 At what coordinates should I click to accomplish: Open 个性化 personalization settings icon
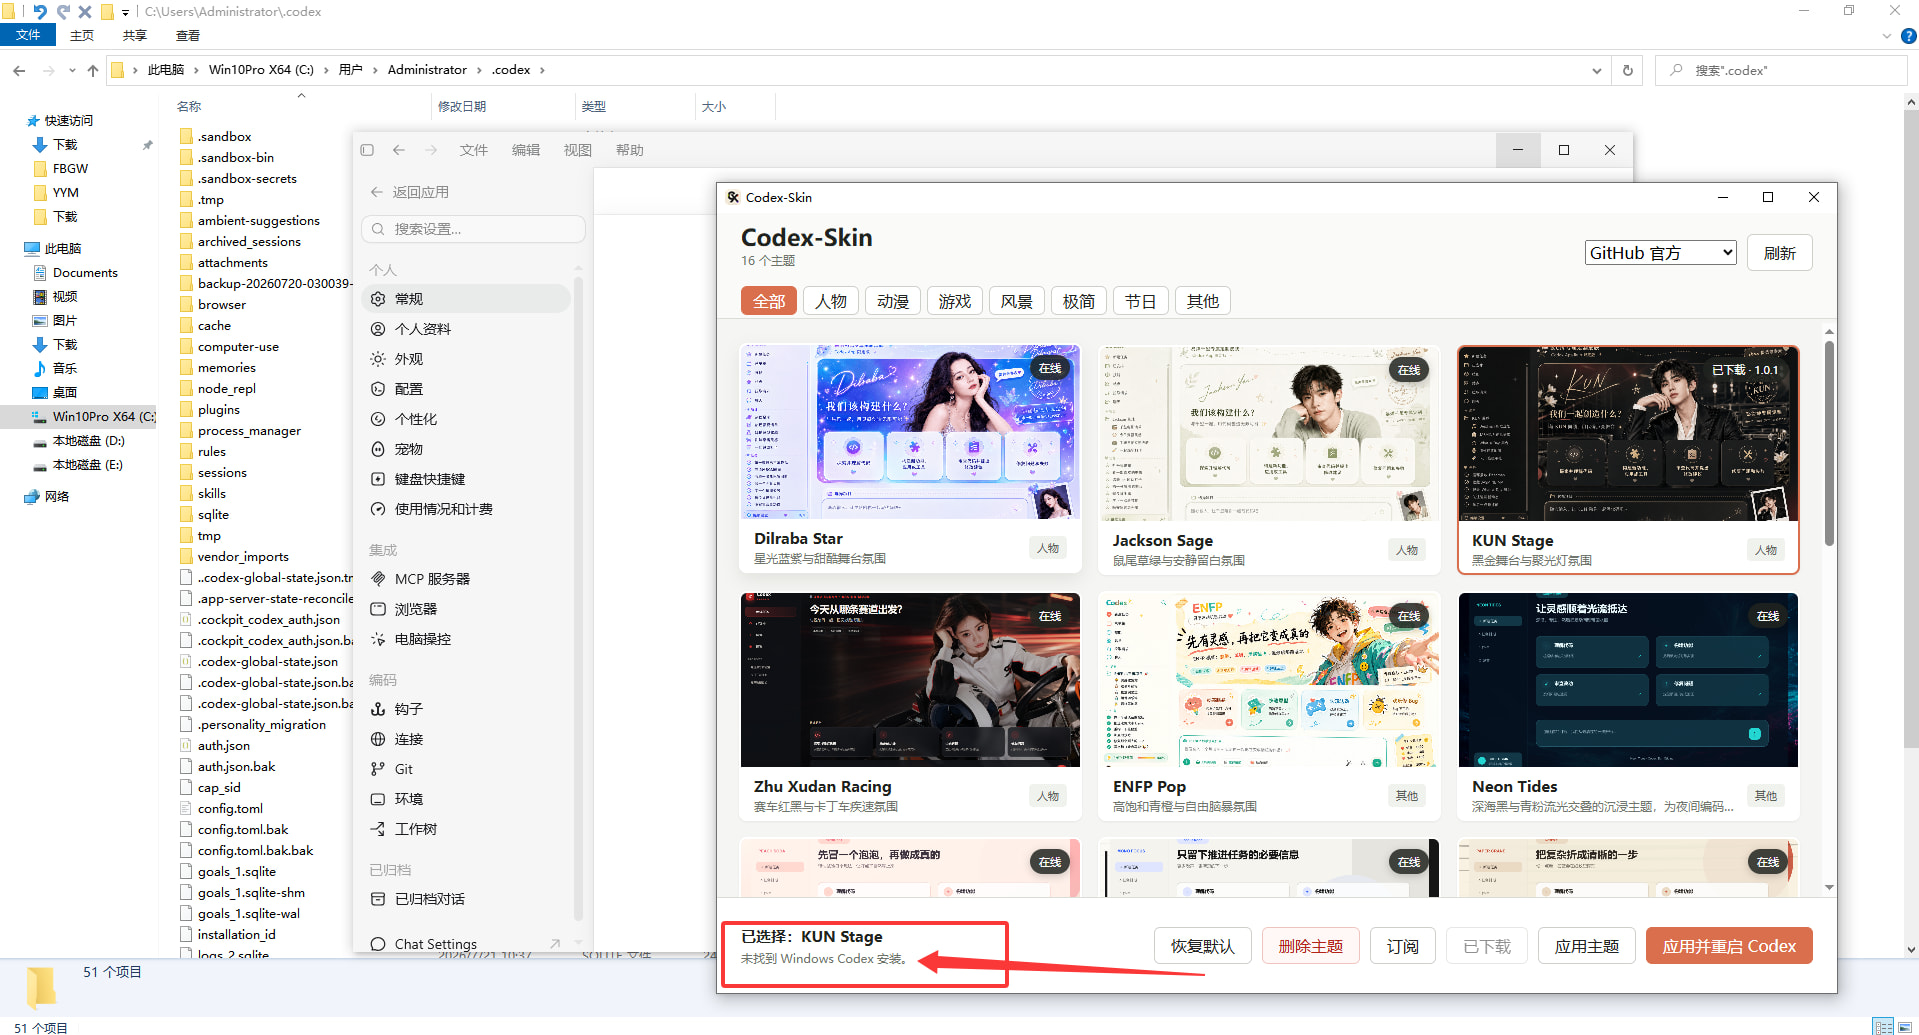(x=378, y=419)
